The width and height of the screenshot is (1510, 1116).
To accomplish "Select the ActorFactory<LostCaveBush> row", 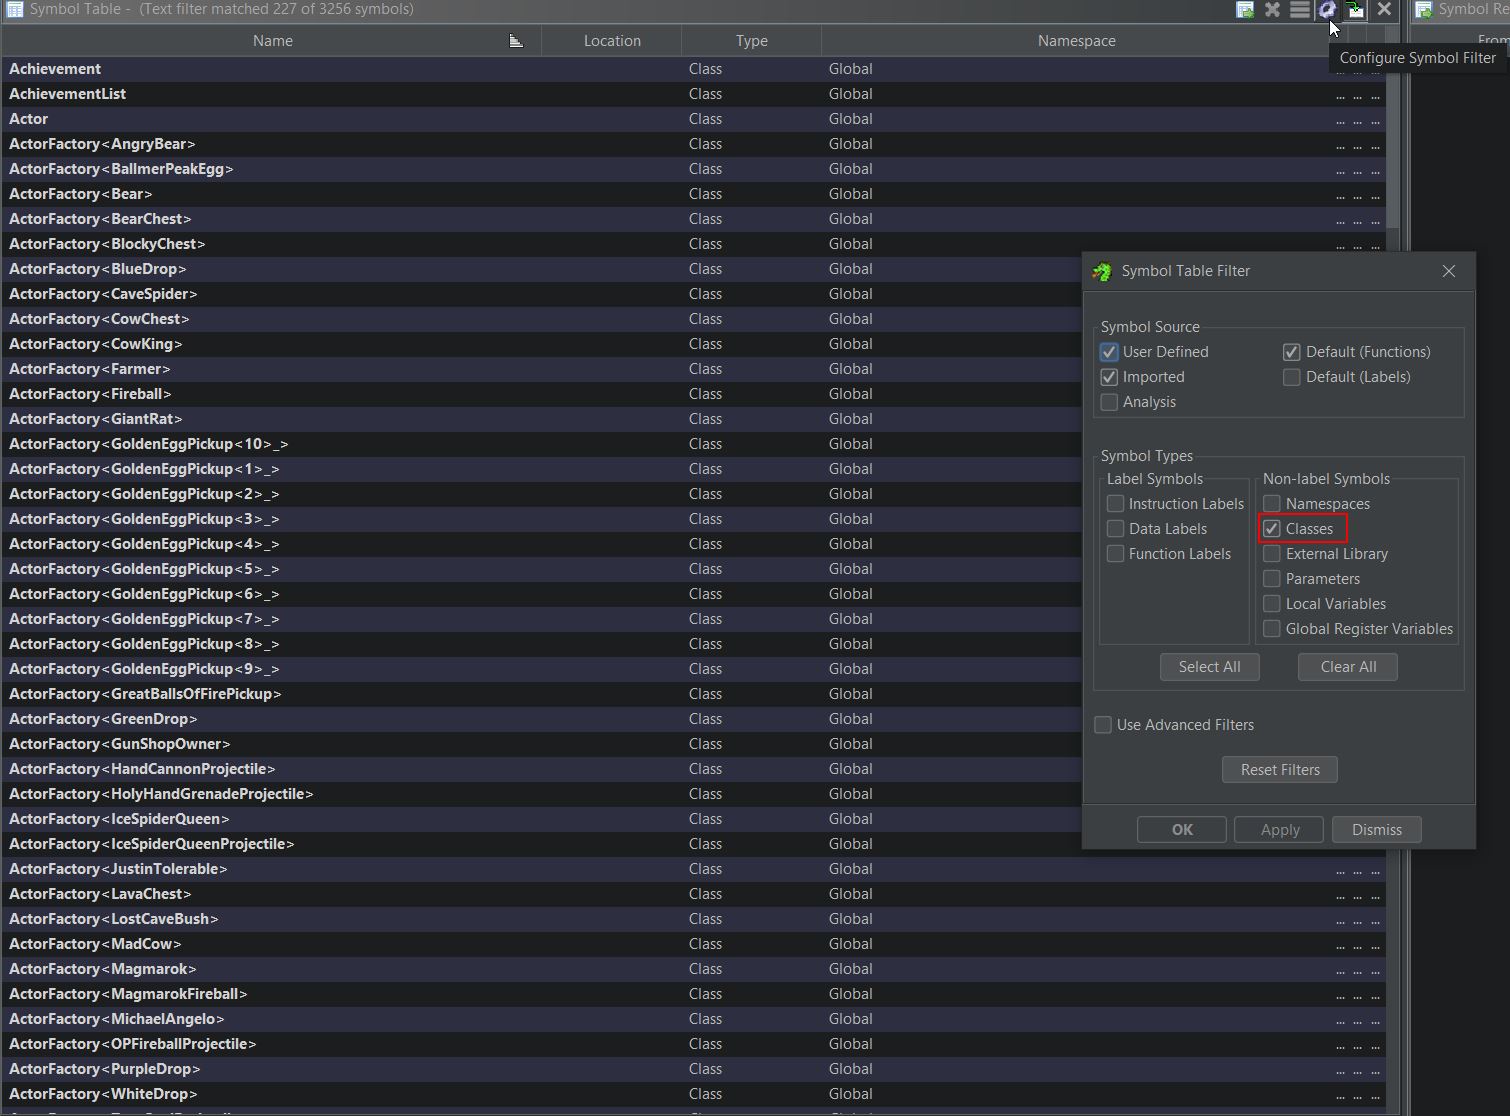I will pos(693,919).
